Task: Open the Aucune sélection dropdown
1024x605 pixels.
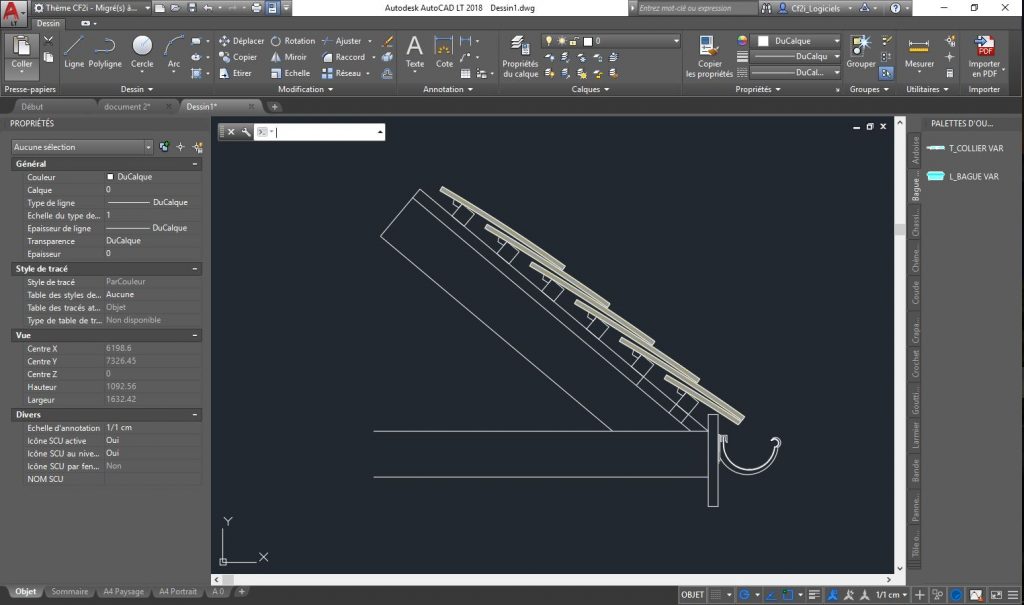Action: [x=82, y=147]
